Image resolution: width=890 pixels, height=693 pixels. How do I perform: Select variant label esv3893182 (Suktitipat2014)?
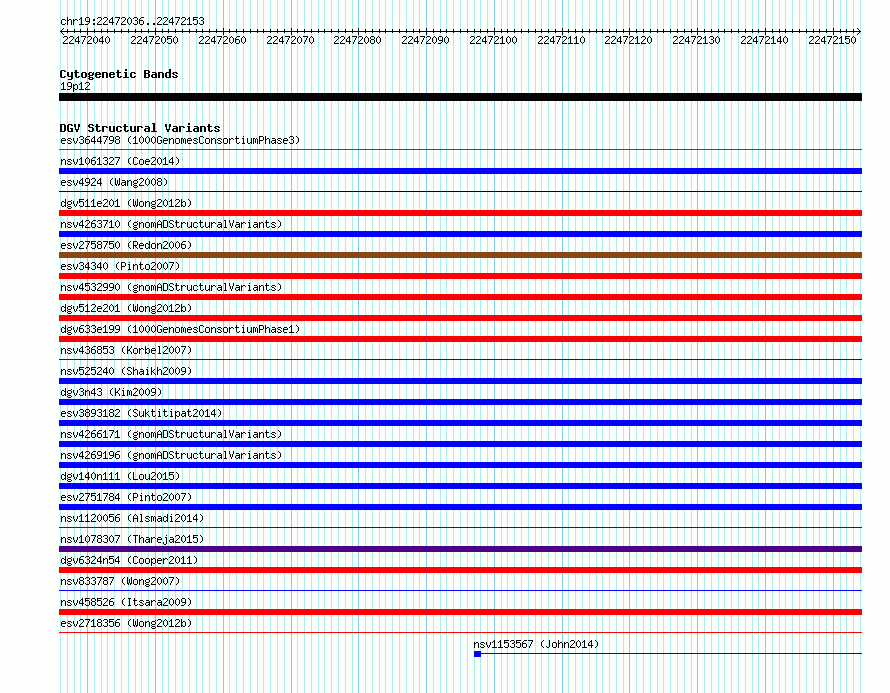(x=141, y=413)
